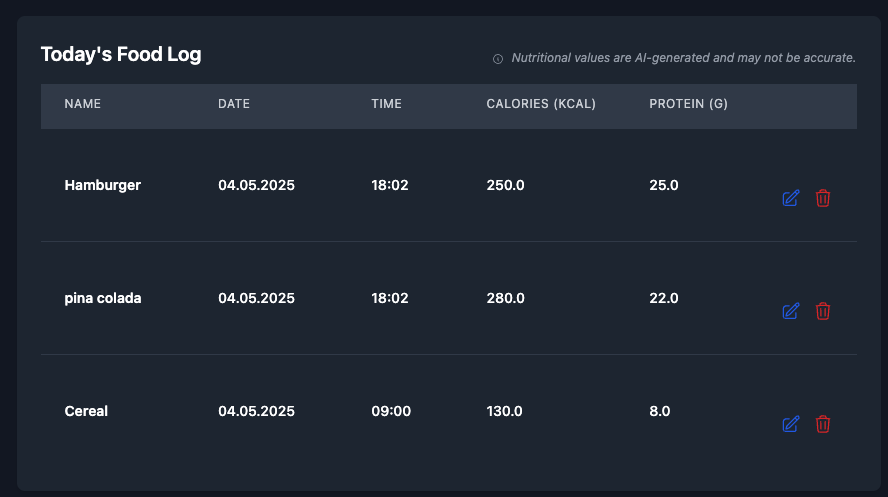Click the info icon beside the AI disclaimer
Screen dimensions: 888x497
498,59
